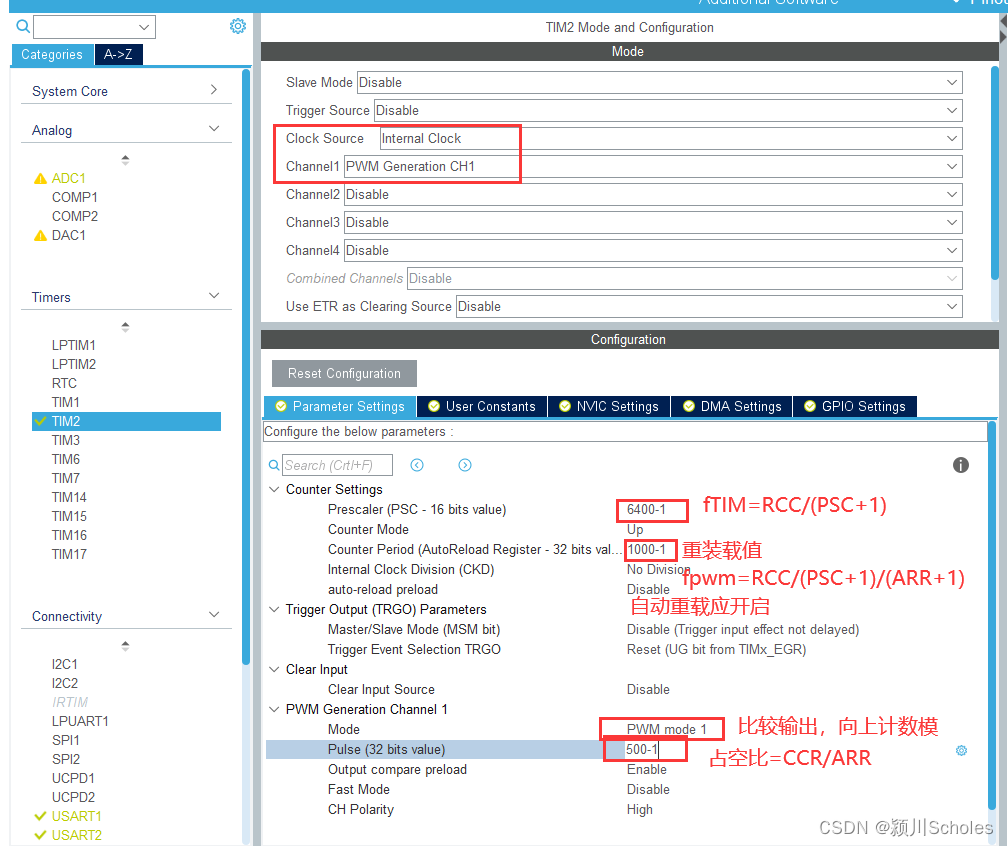The image size is (1008, 846).
Task: Open the gear icon next to Pulse value
Action: point(961,749)
